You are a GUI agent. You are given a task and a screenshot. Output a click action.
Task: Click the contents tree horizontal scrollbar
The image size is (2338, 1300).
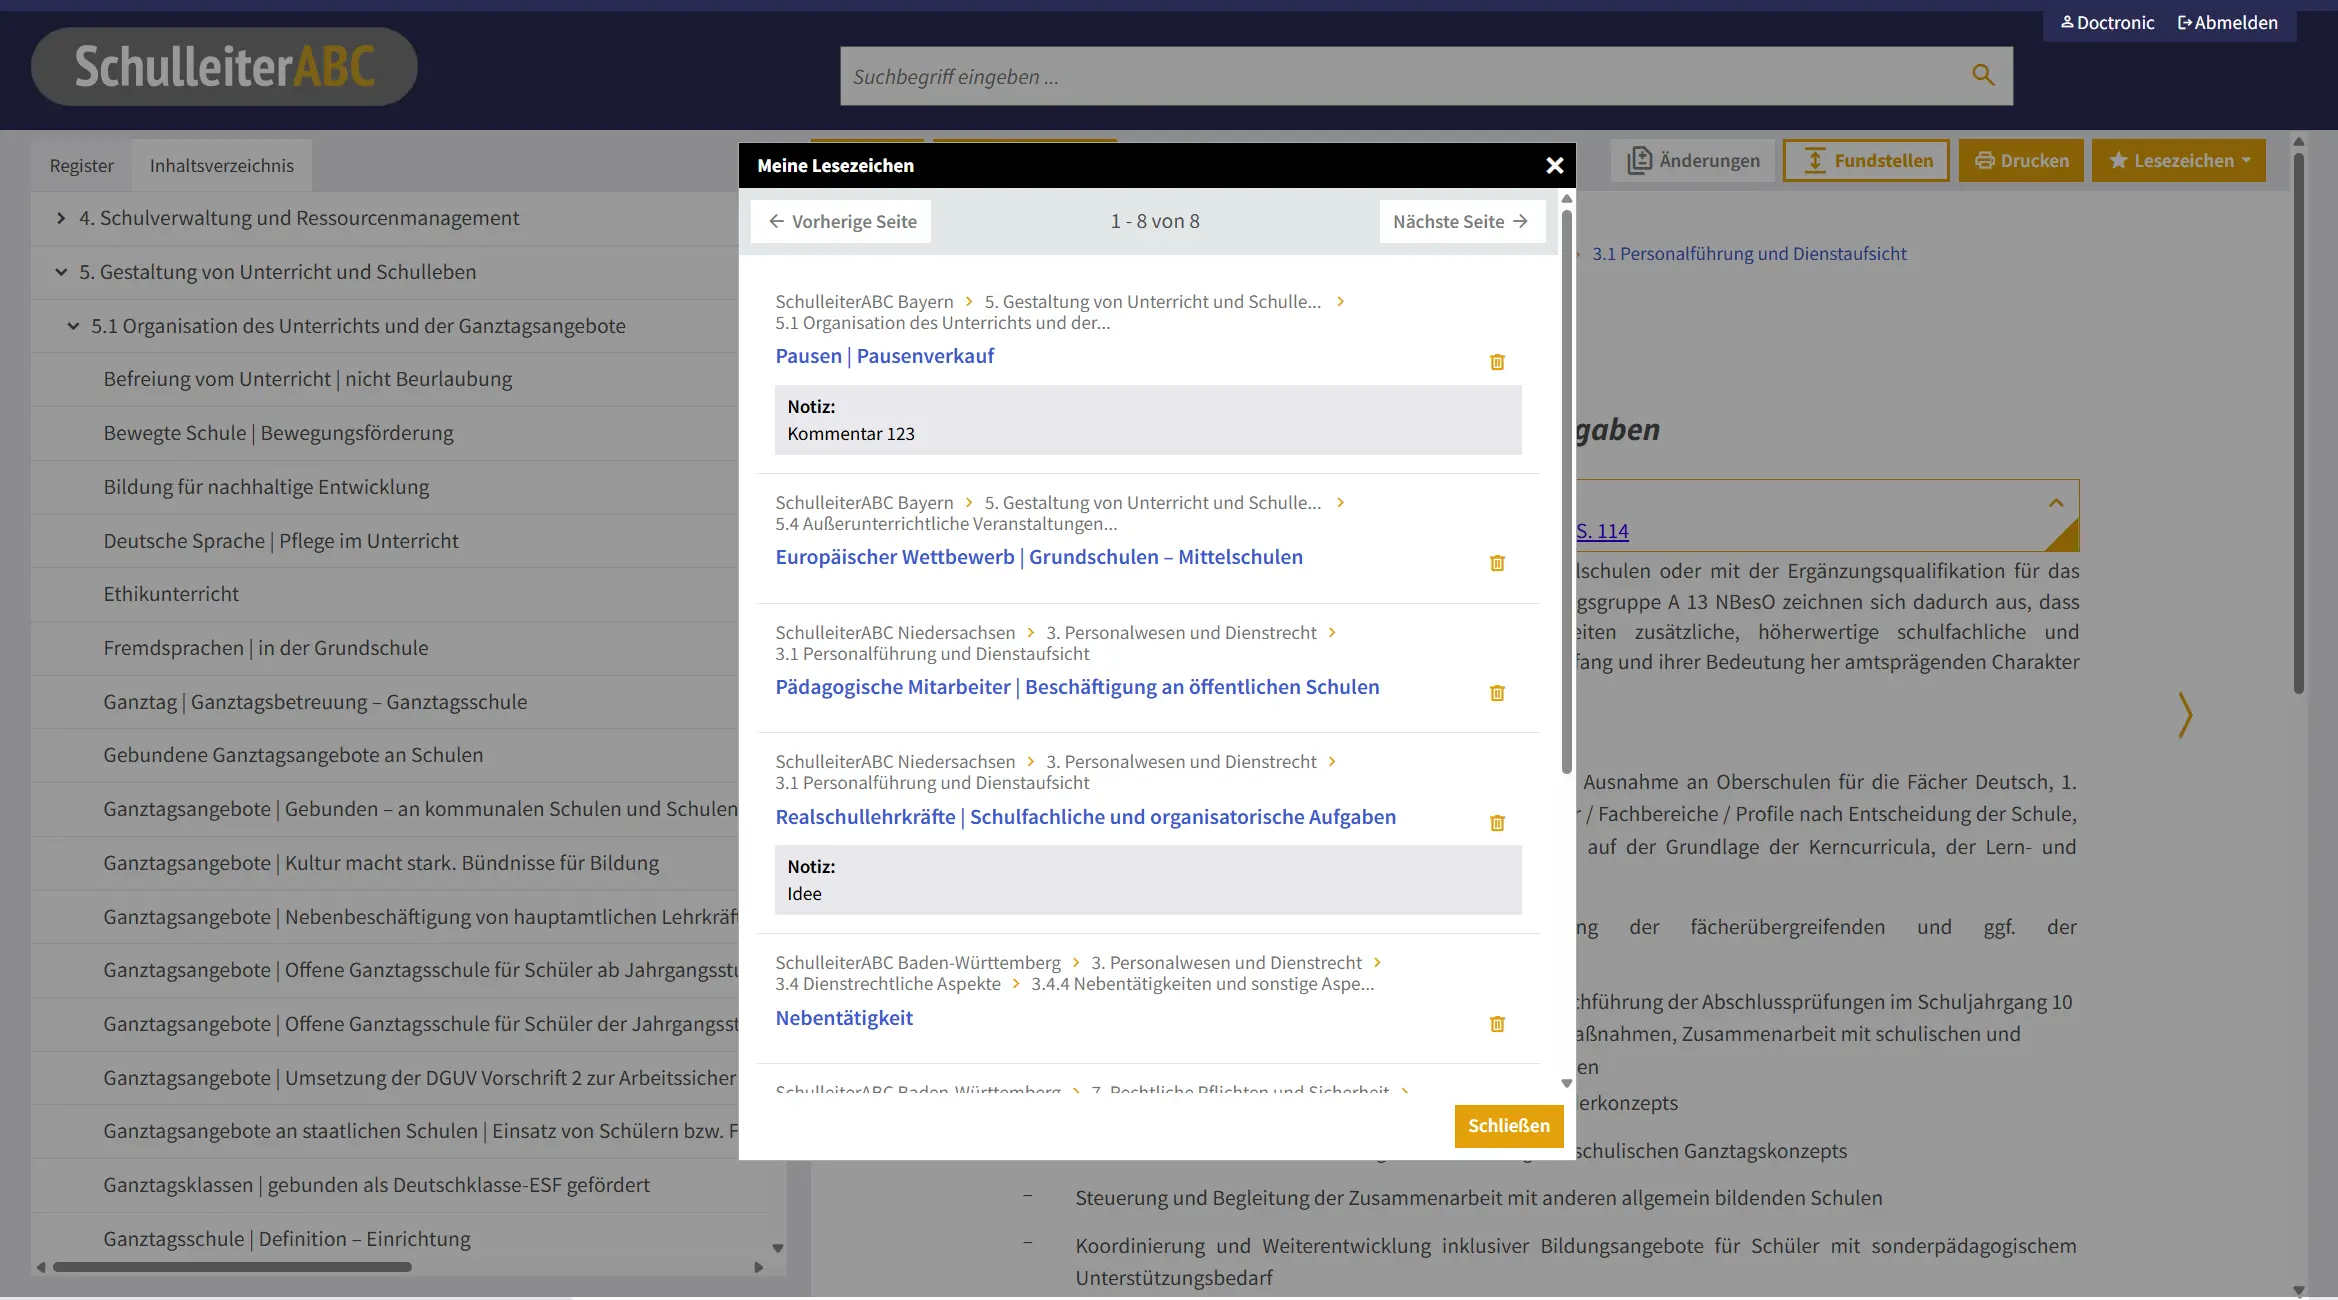[232, 1268]
